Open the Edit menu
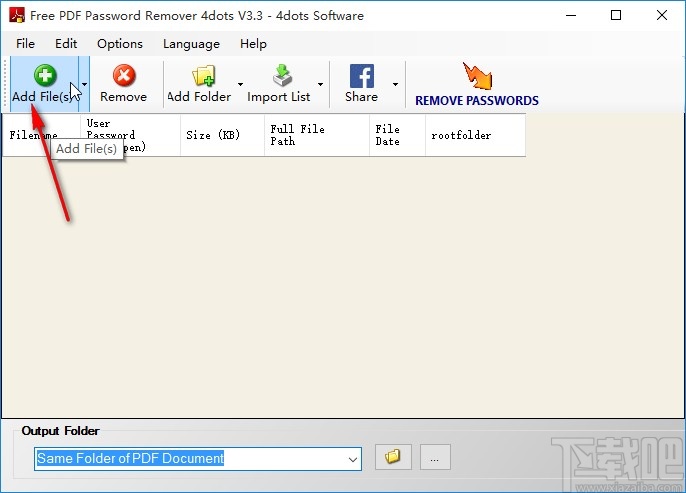 coord(66,44)
